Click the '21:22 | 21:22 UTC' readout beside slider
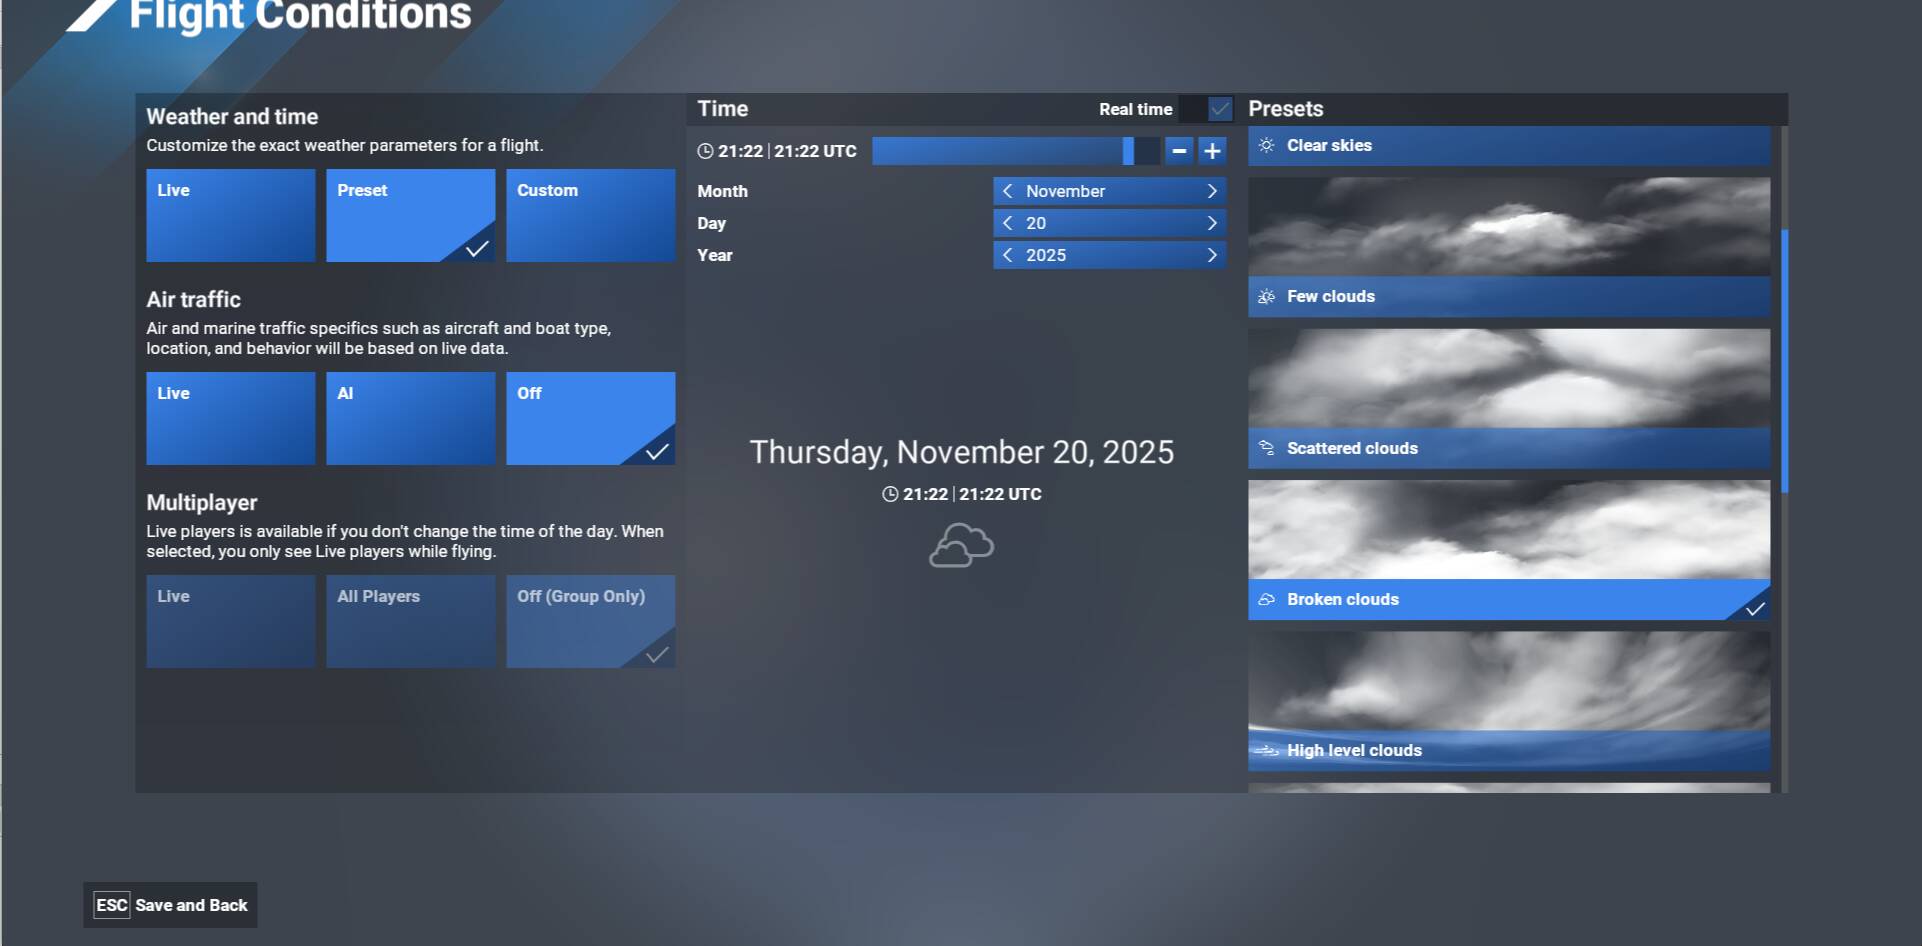The height and width of the screenshot is (946, 1922). 787,151
